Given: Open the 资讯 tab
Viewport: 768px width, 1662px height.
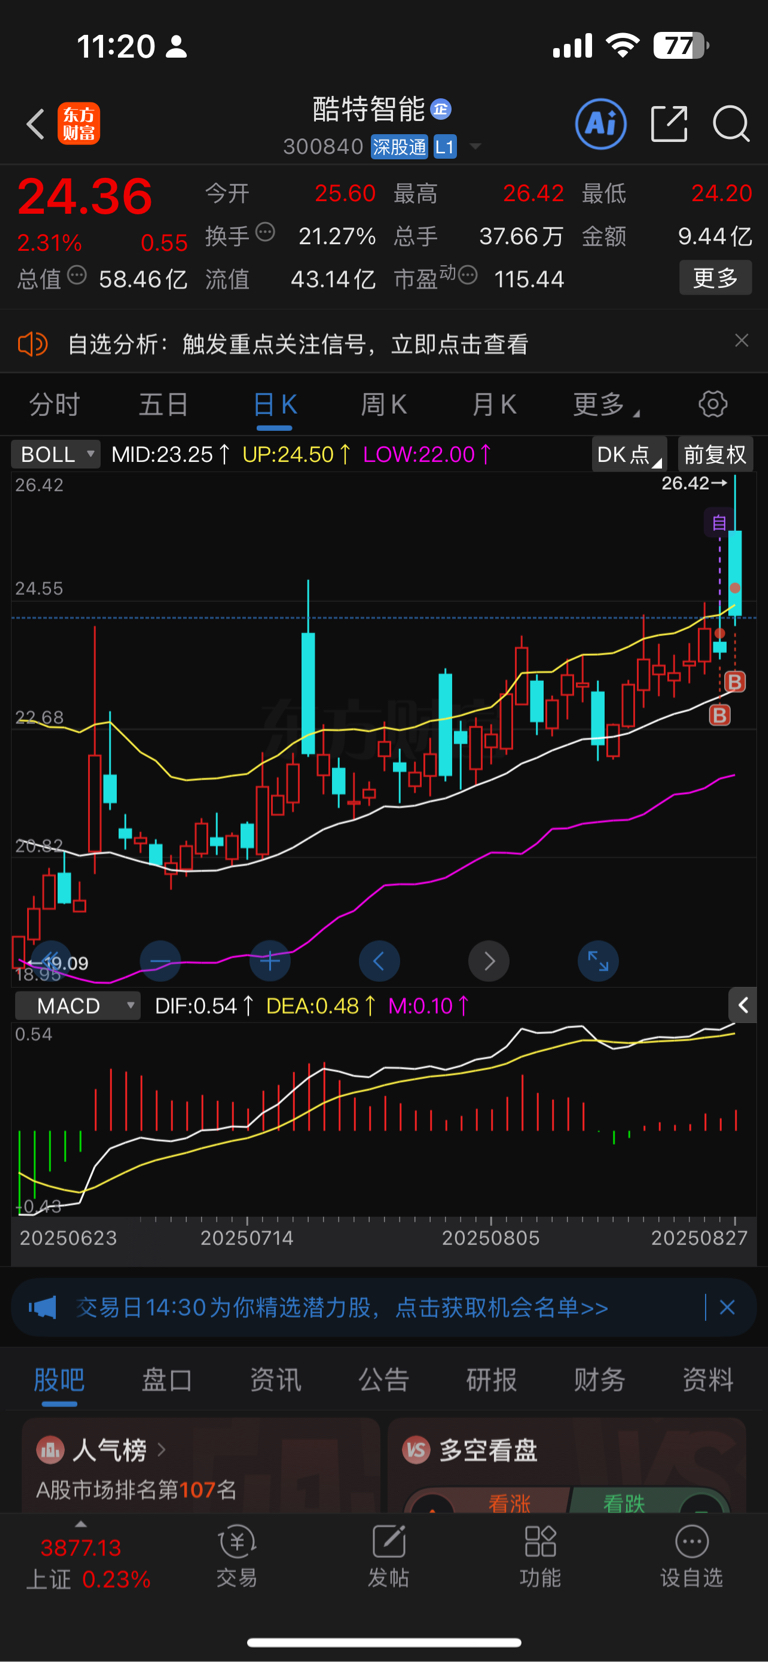Looking at the screenshot, I should pyautogui.click(x=275, y=1380).
